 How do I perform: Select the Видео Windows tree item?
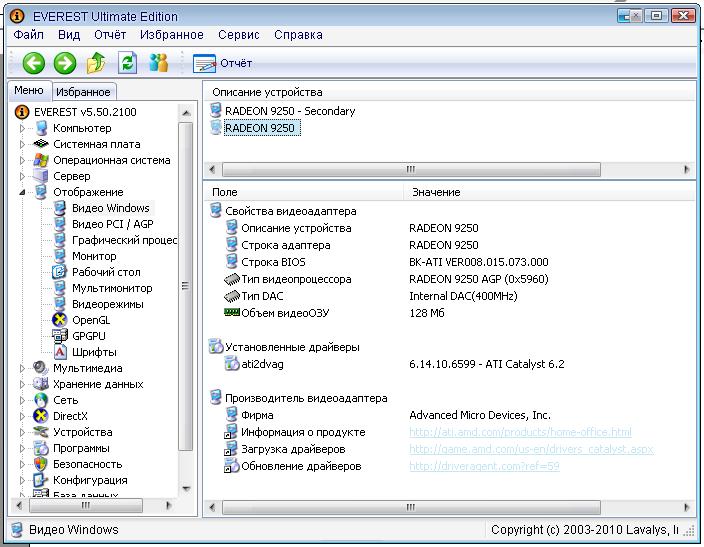(110, 208)
